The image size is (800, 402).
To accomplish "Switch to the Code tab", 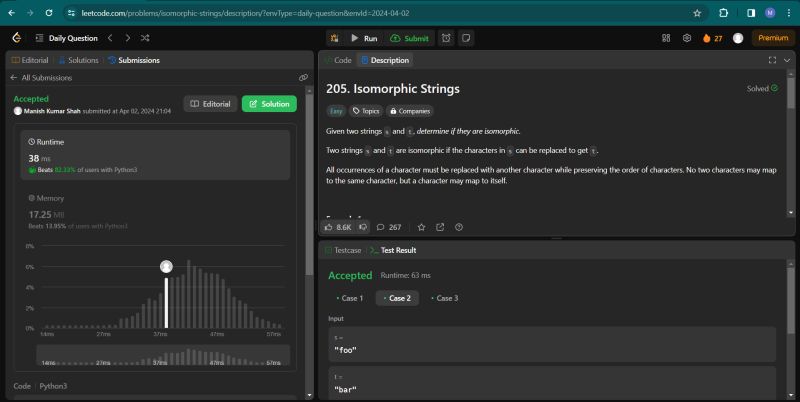I will (339, 60).
